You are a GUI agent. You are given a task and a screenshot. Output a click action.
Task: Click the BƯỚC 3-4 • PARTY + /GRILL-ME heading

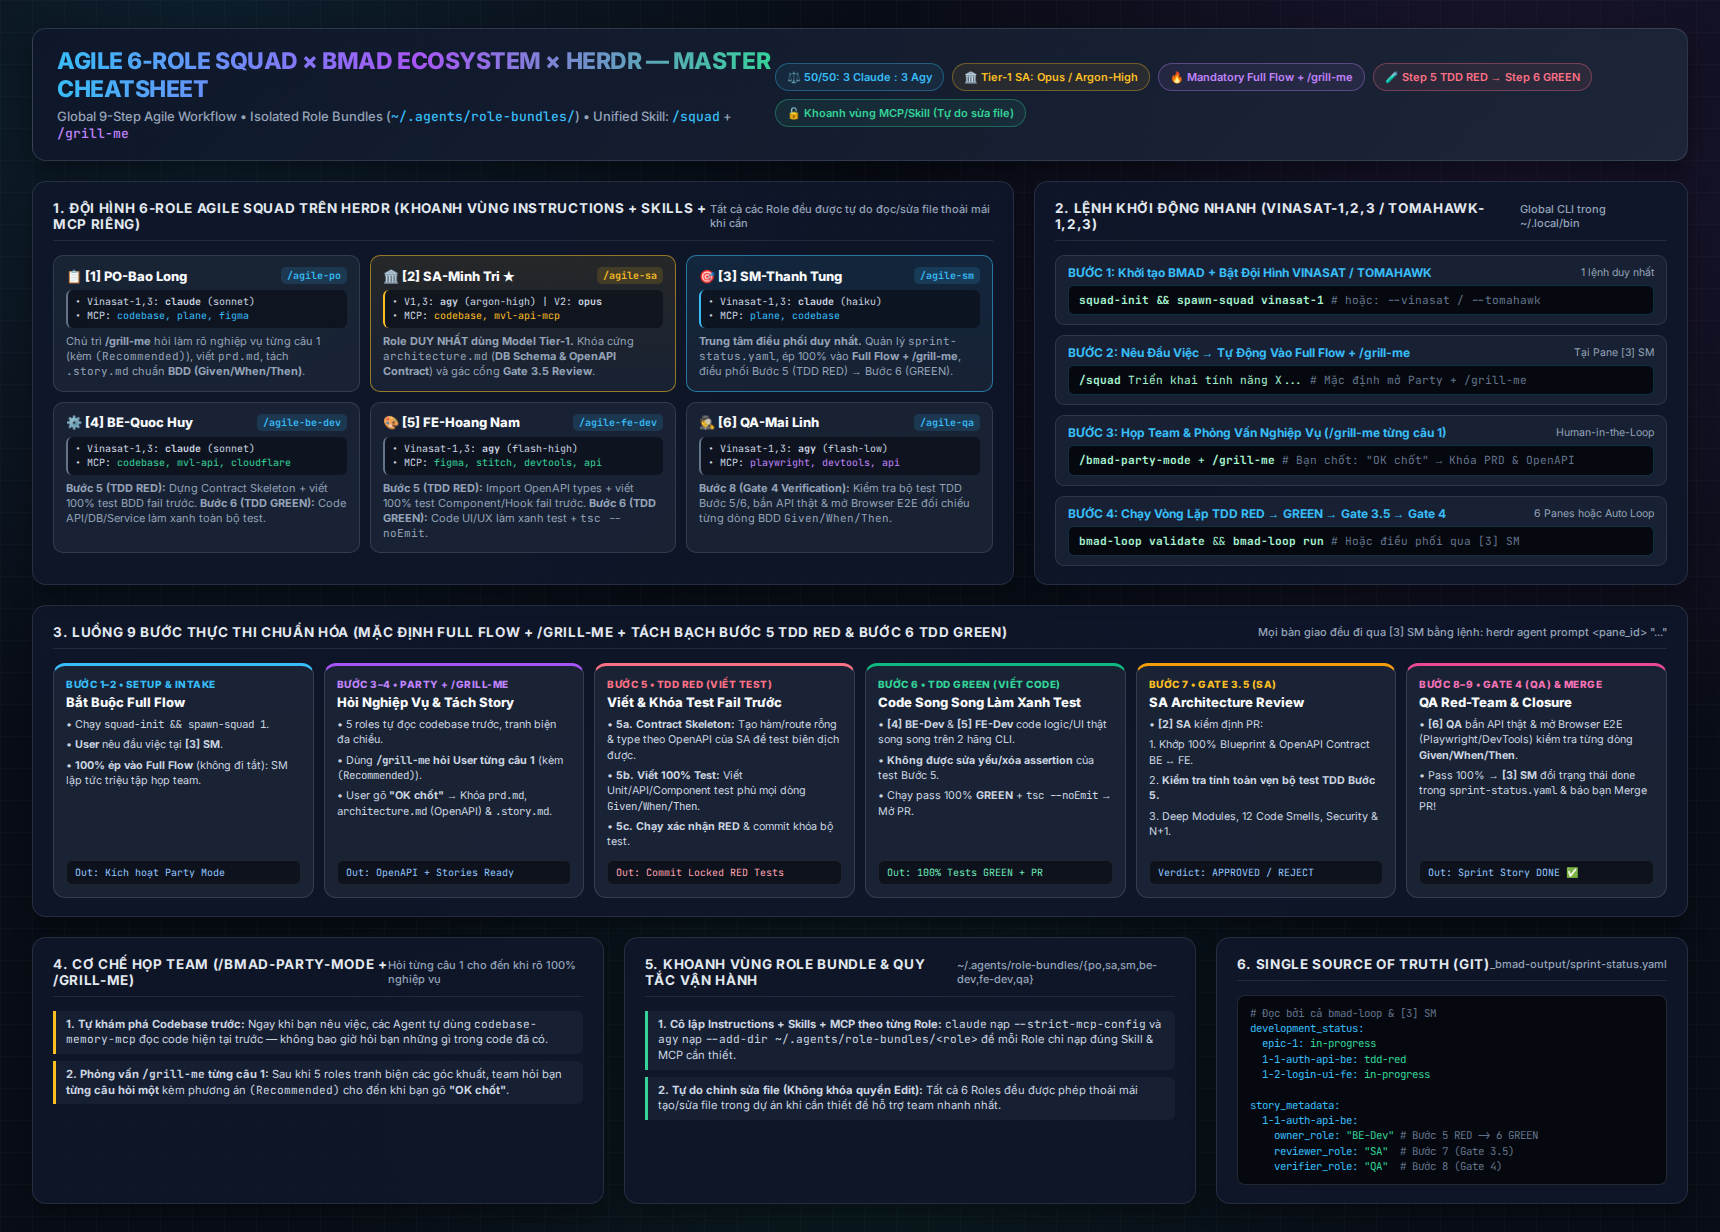423,685
